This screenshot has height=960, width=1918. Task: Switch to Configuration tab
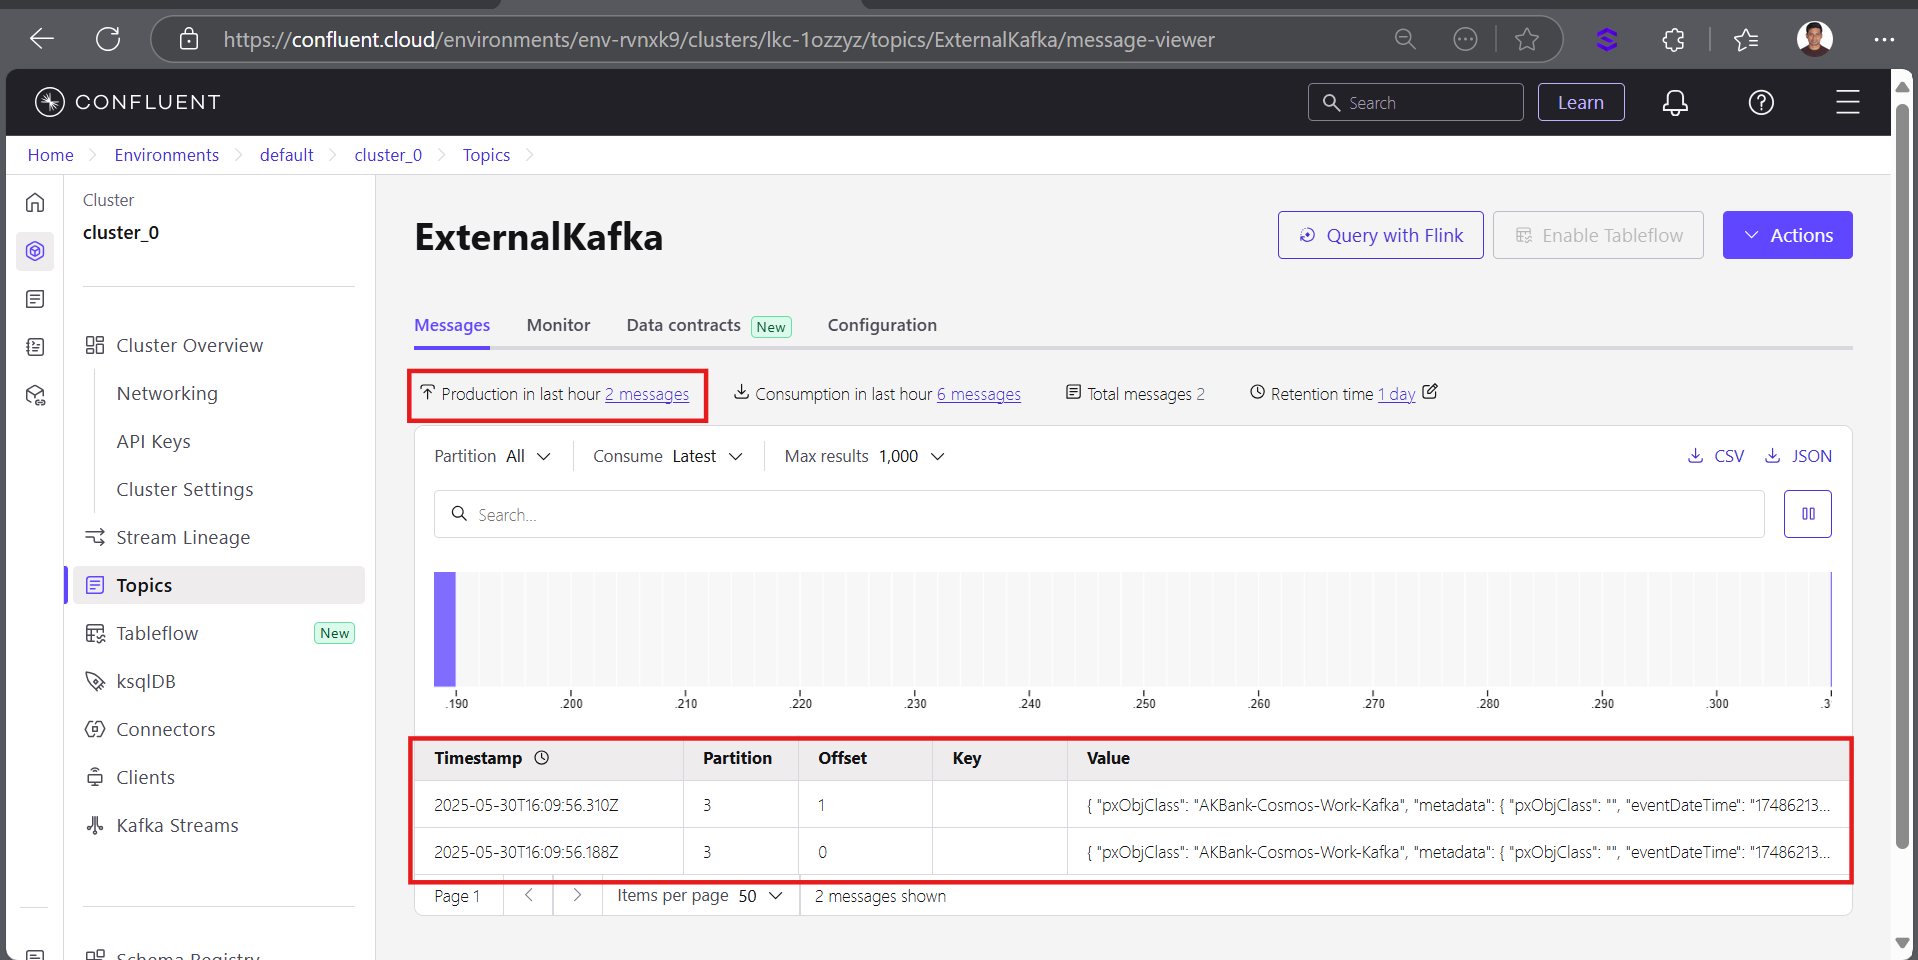[882, 325]
